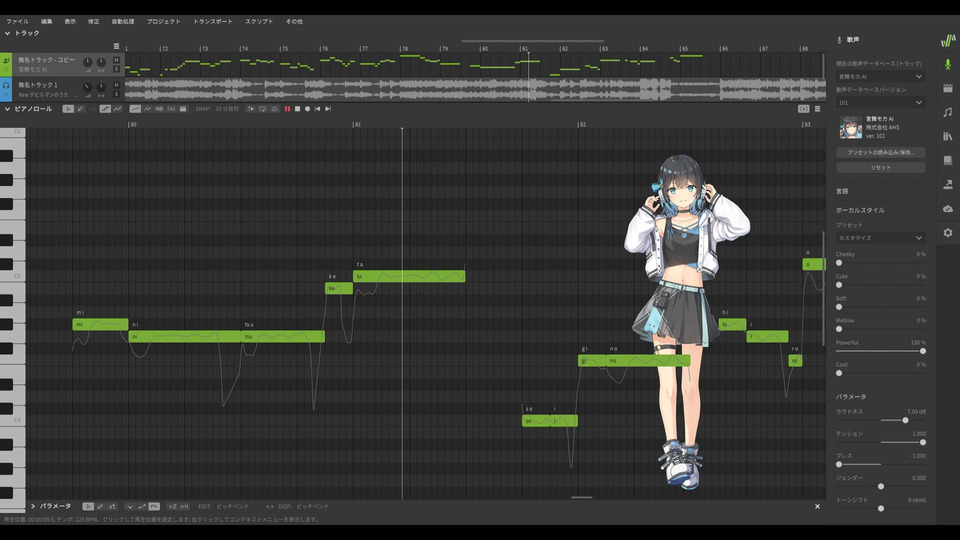The width and height of the screenshot is (960, 540).
Task: Toggle pitch curve display in piano roll toolbar
Action: pyautogui.click(x=135, y=109)
